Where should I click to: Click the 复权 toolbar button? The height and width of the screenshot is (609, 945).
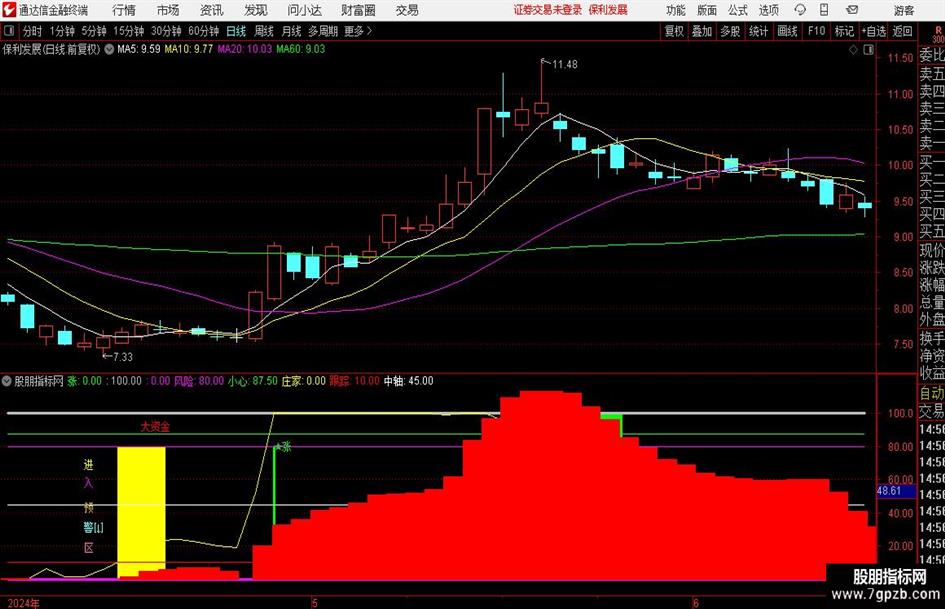click(674, 31)
